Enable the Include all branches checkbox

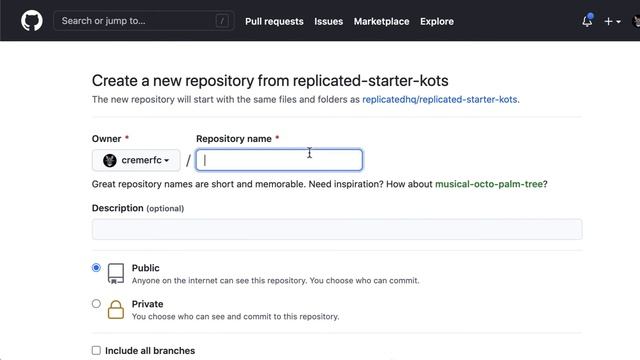coord(96,351)
